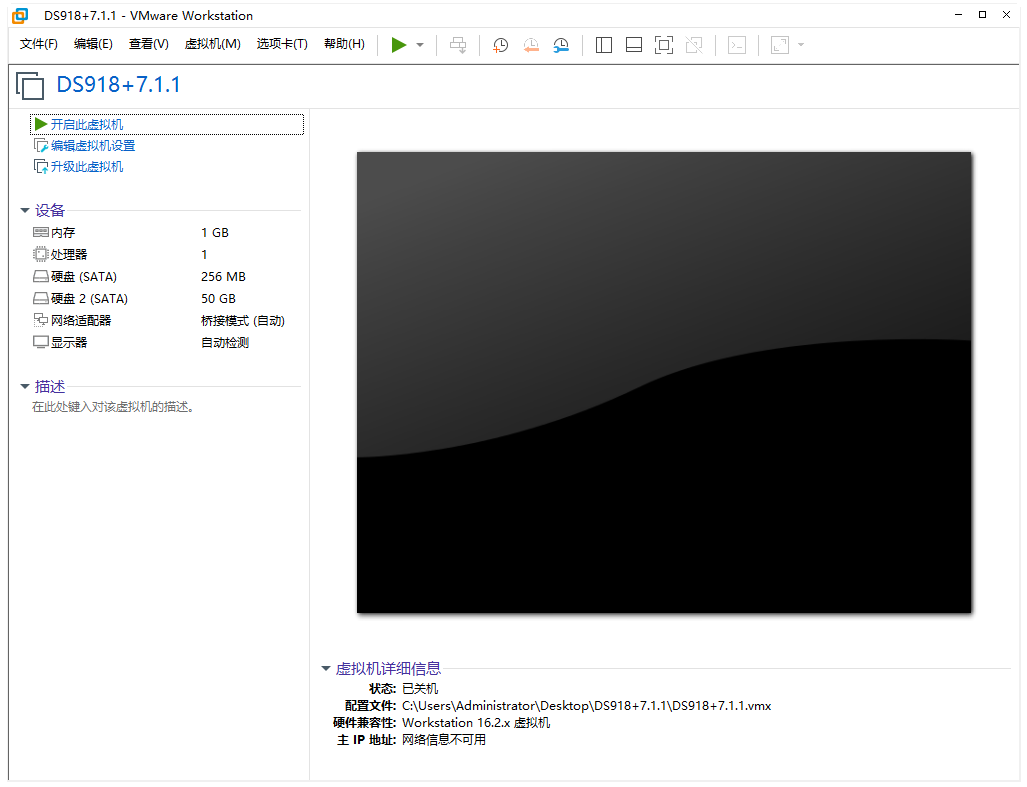The width and height of the screenshot is (1027, 787).
Task: Open the snapshot manager icon
Action: coord(561,45)
